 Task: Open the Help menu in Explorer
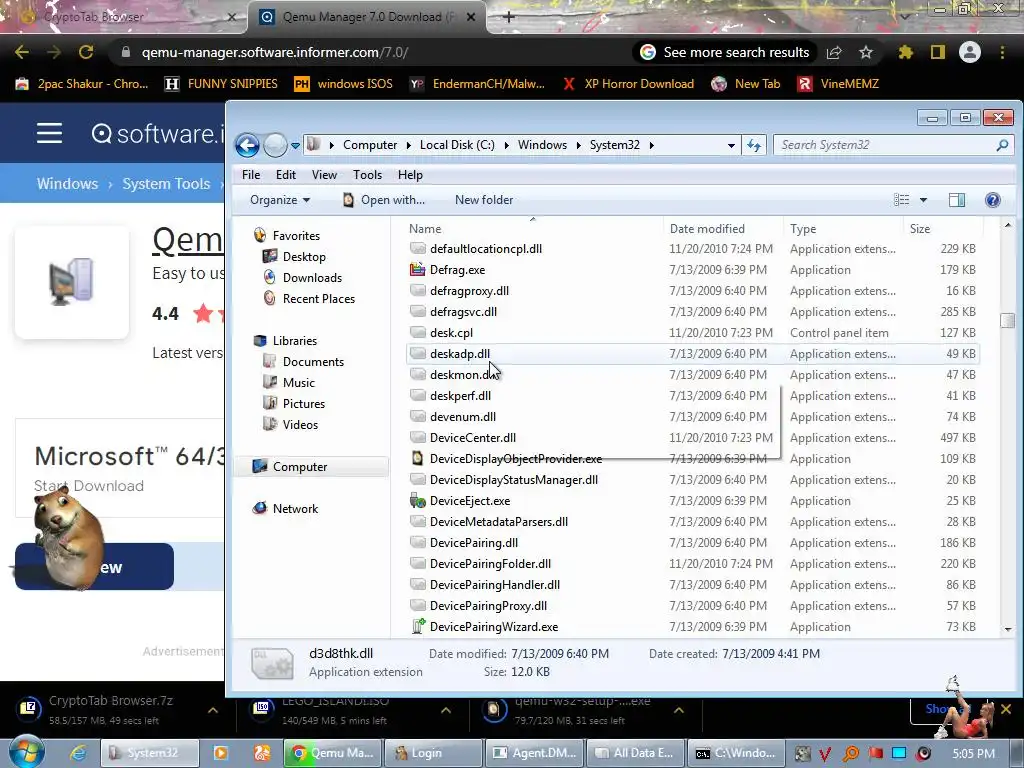pyautogui.click(x=410, y=175)
